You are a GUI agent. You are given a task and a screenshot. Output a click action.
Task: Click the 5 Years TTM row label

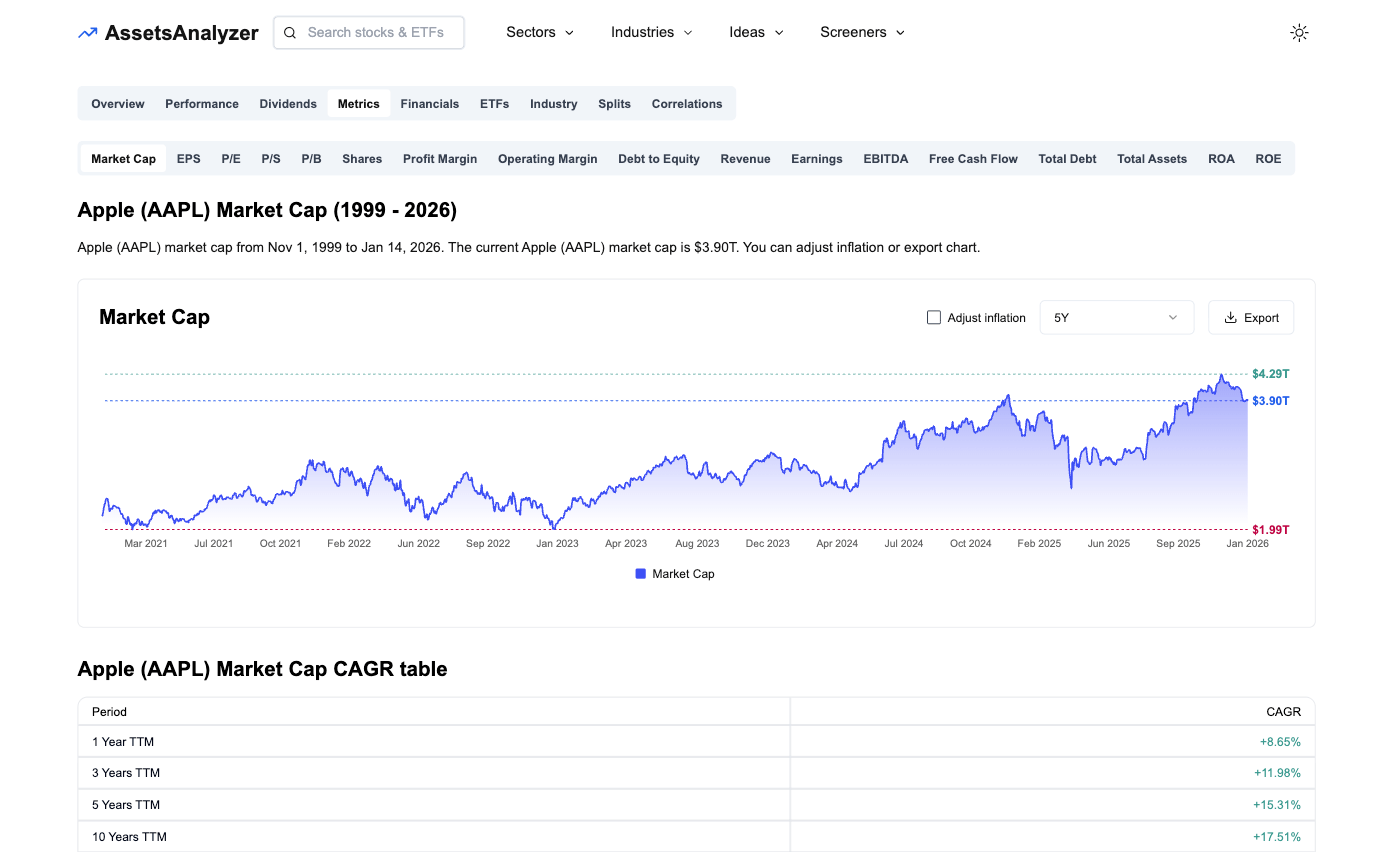tap(126, 805)
